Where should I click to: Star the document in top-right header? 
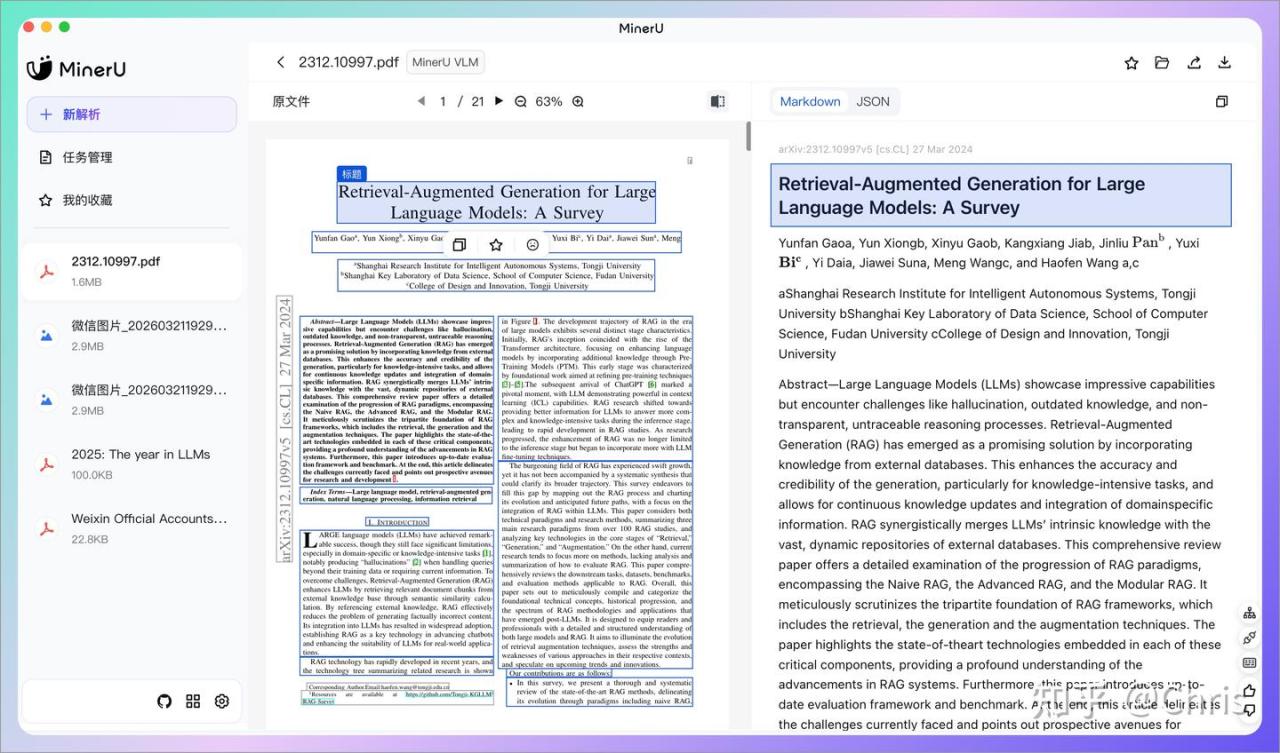(x=1131, y=63)
